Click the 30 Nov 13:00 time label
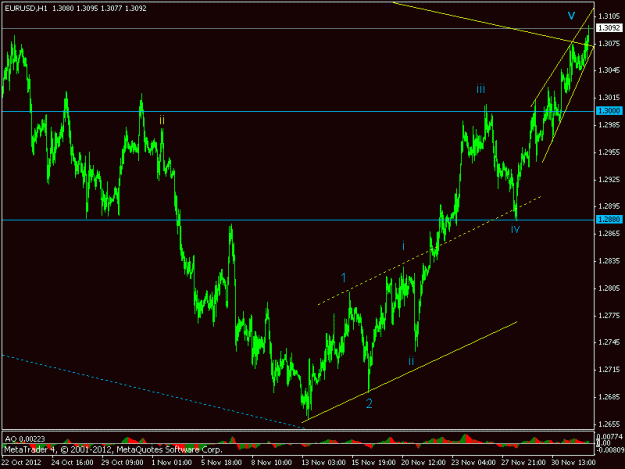This screenshot has width=625, height=469. (574, 463)
